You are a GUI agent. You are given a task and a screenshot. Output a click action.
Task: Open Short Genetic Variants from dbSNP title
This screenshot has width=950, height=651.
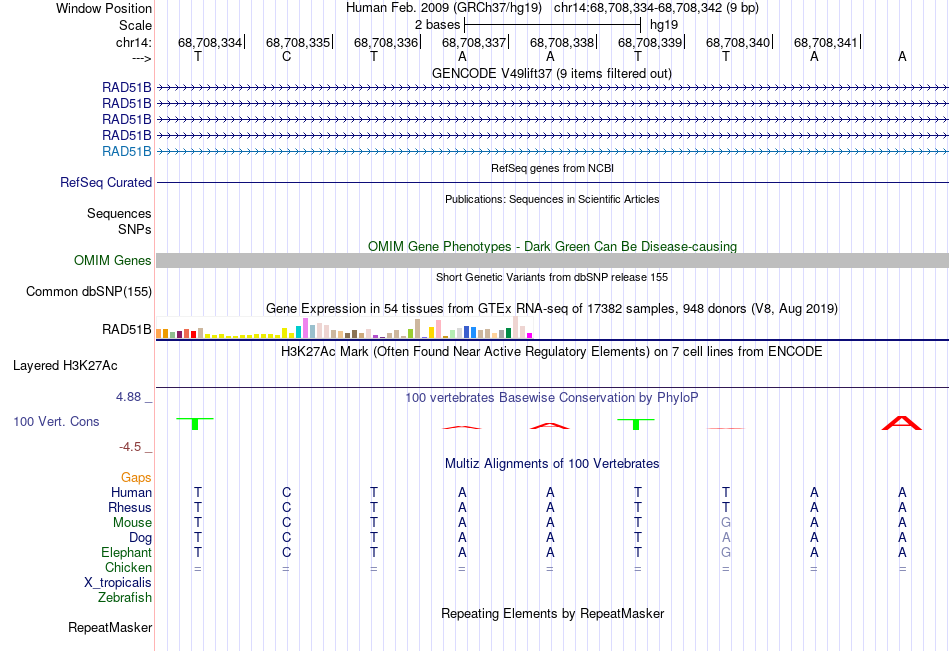[552, 277]
